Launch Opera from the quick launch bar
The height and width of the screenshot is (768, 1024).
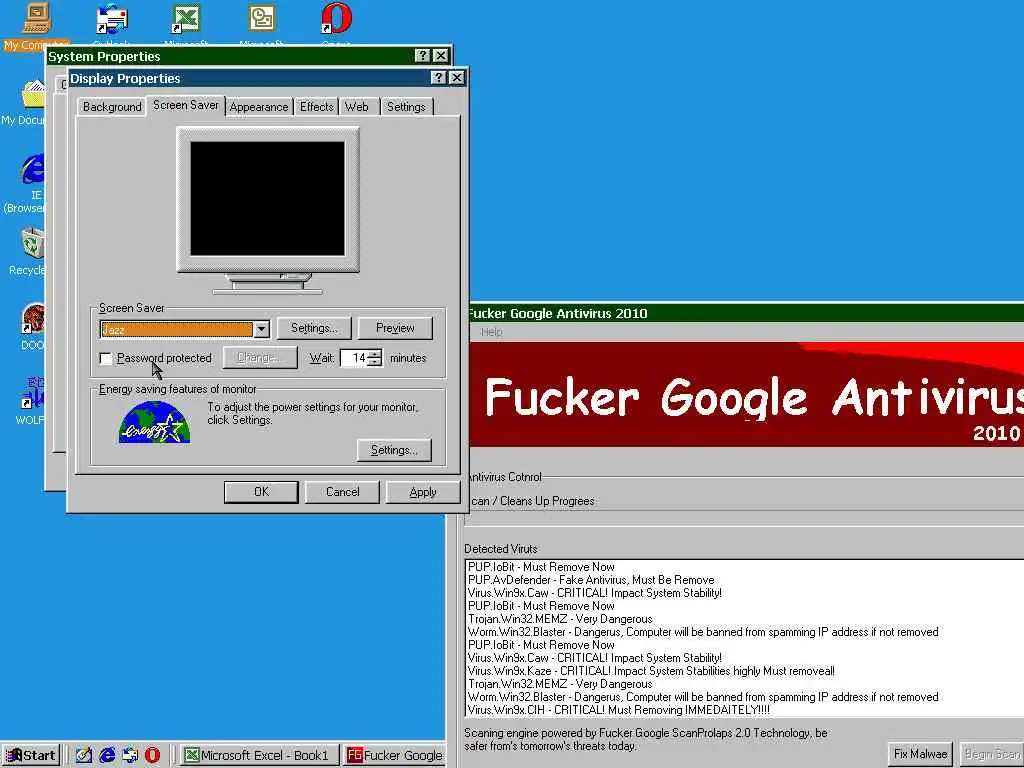click(x=152, y=755)
